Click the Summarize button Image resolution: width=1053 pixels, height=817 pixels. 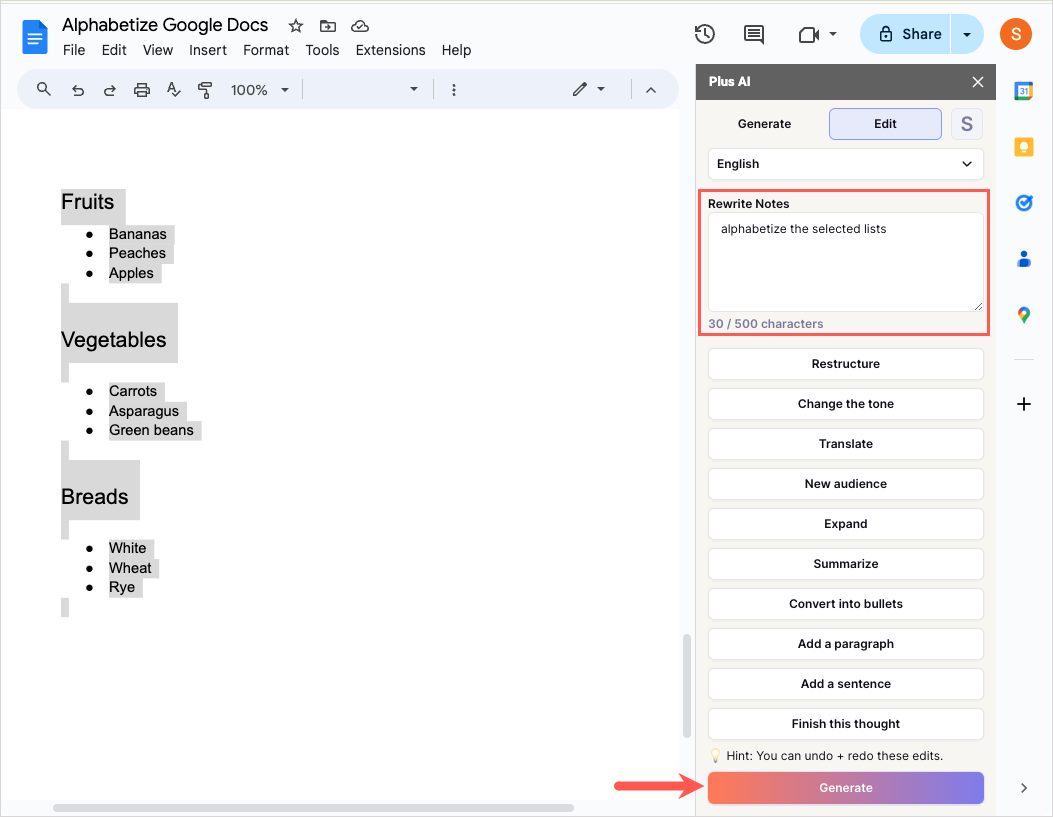(x=845, y=564)
